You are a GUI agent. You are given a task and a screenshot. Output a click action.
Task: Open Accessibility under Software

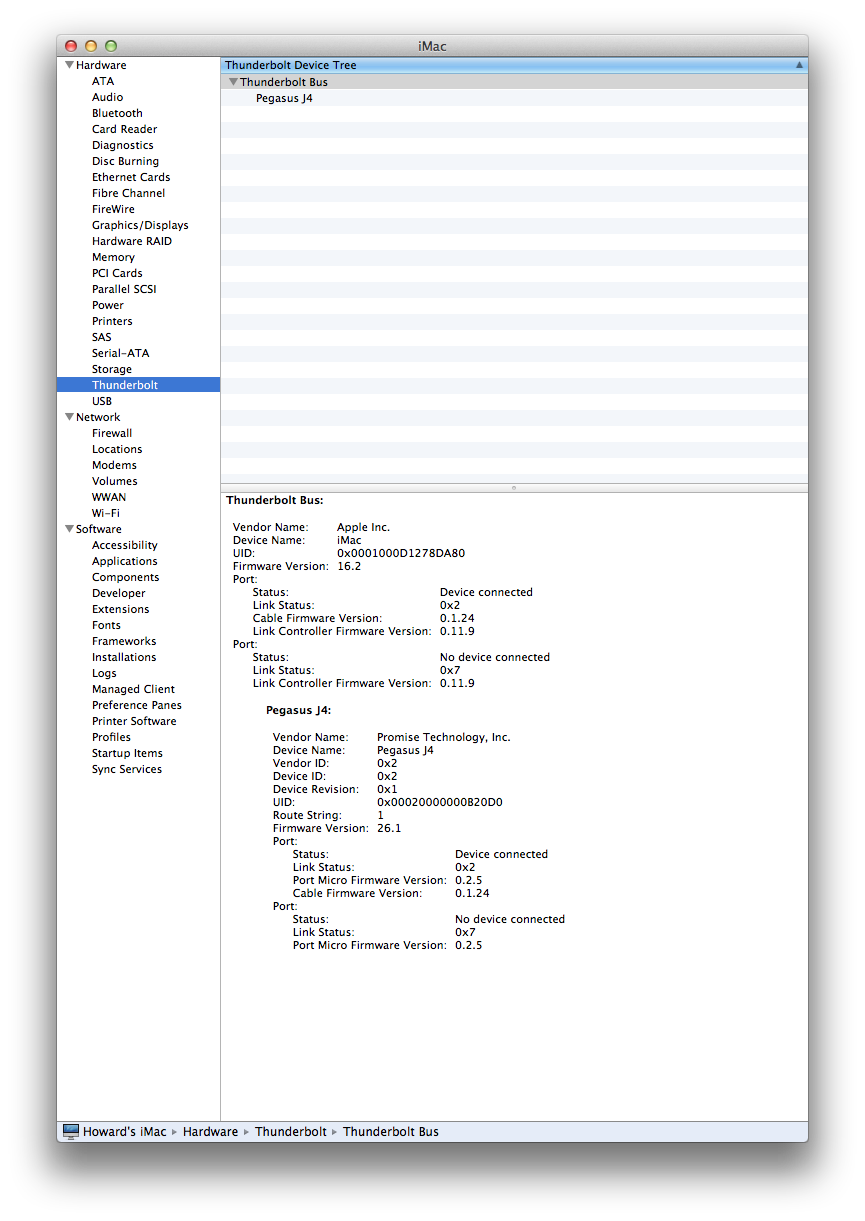point(125,545)
